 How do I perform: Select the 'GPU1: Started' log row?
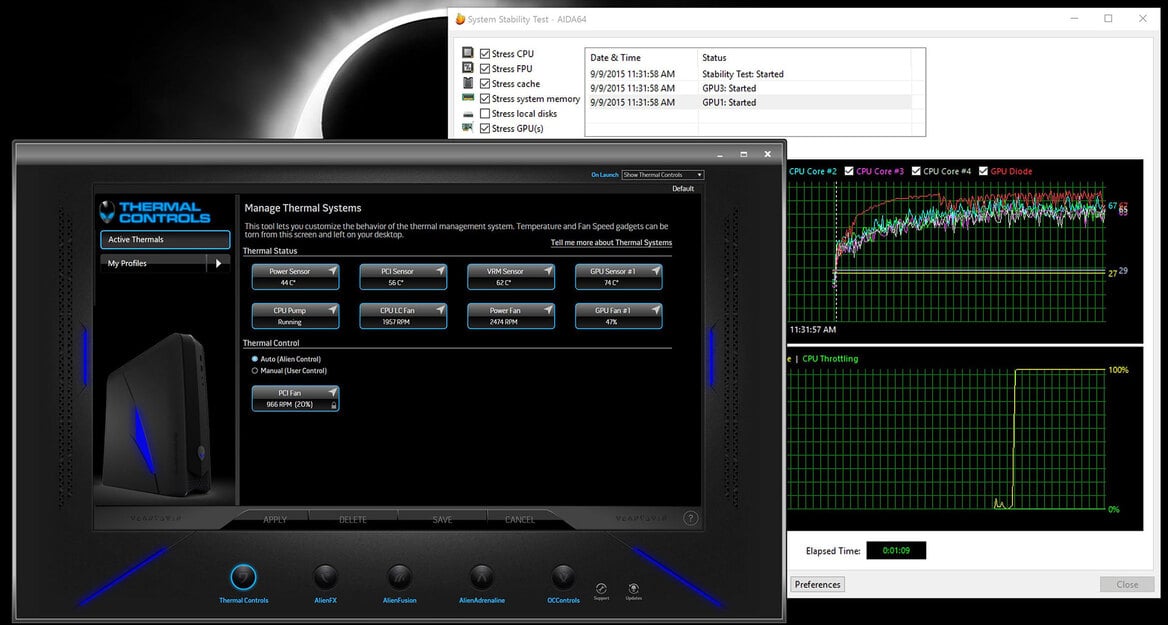point(748,102)
